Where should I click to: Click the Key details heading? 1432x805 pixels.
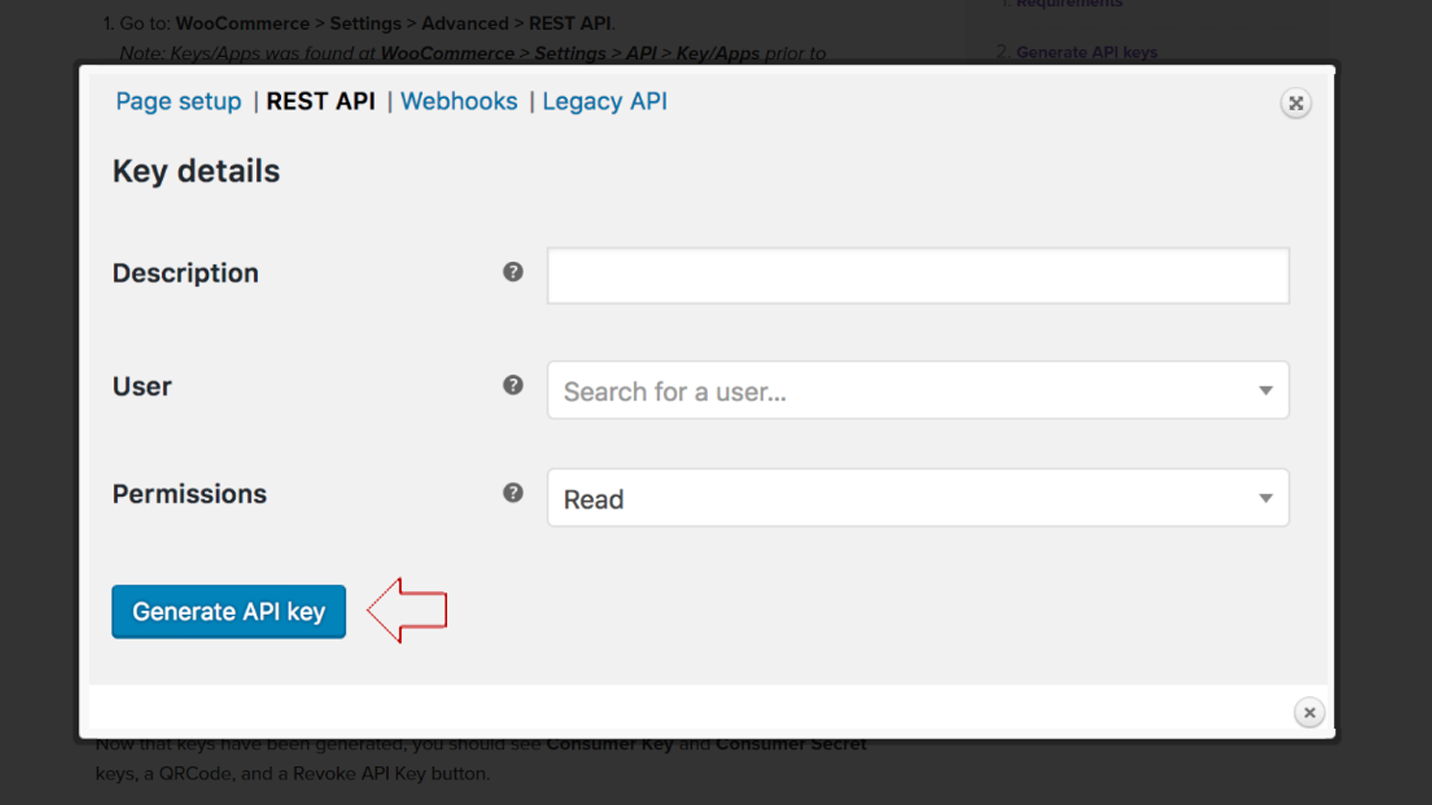(196, 172)
